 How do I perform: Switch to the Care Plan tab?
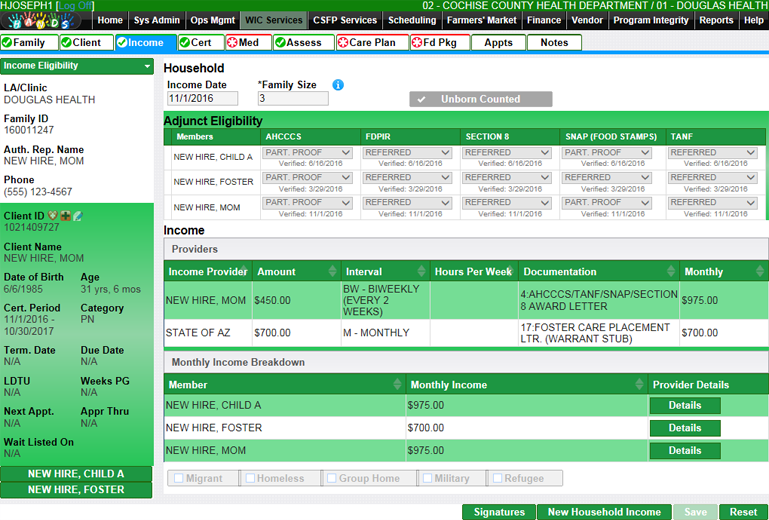[x=372, y=43]
